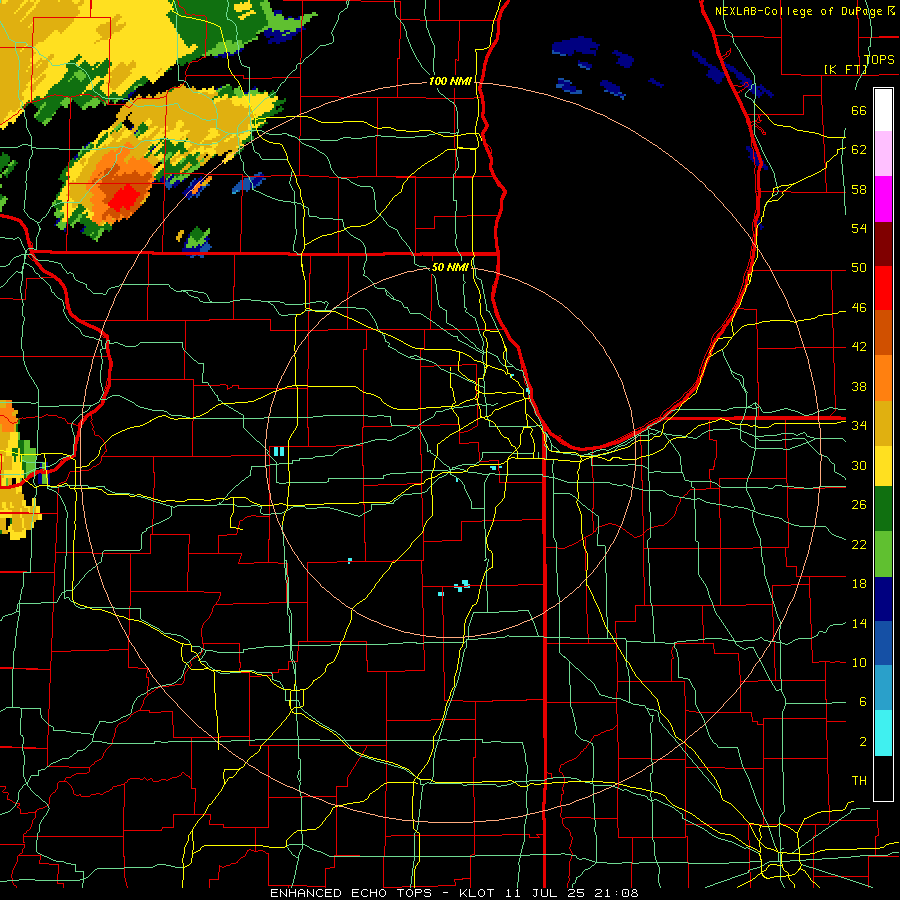Select the dark green legend swatch

tap(883, 509)
